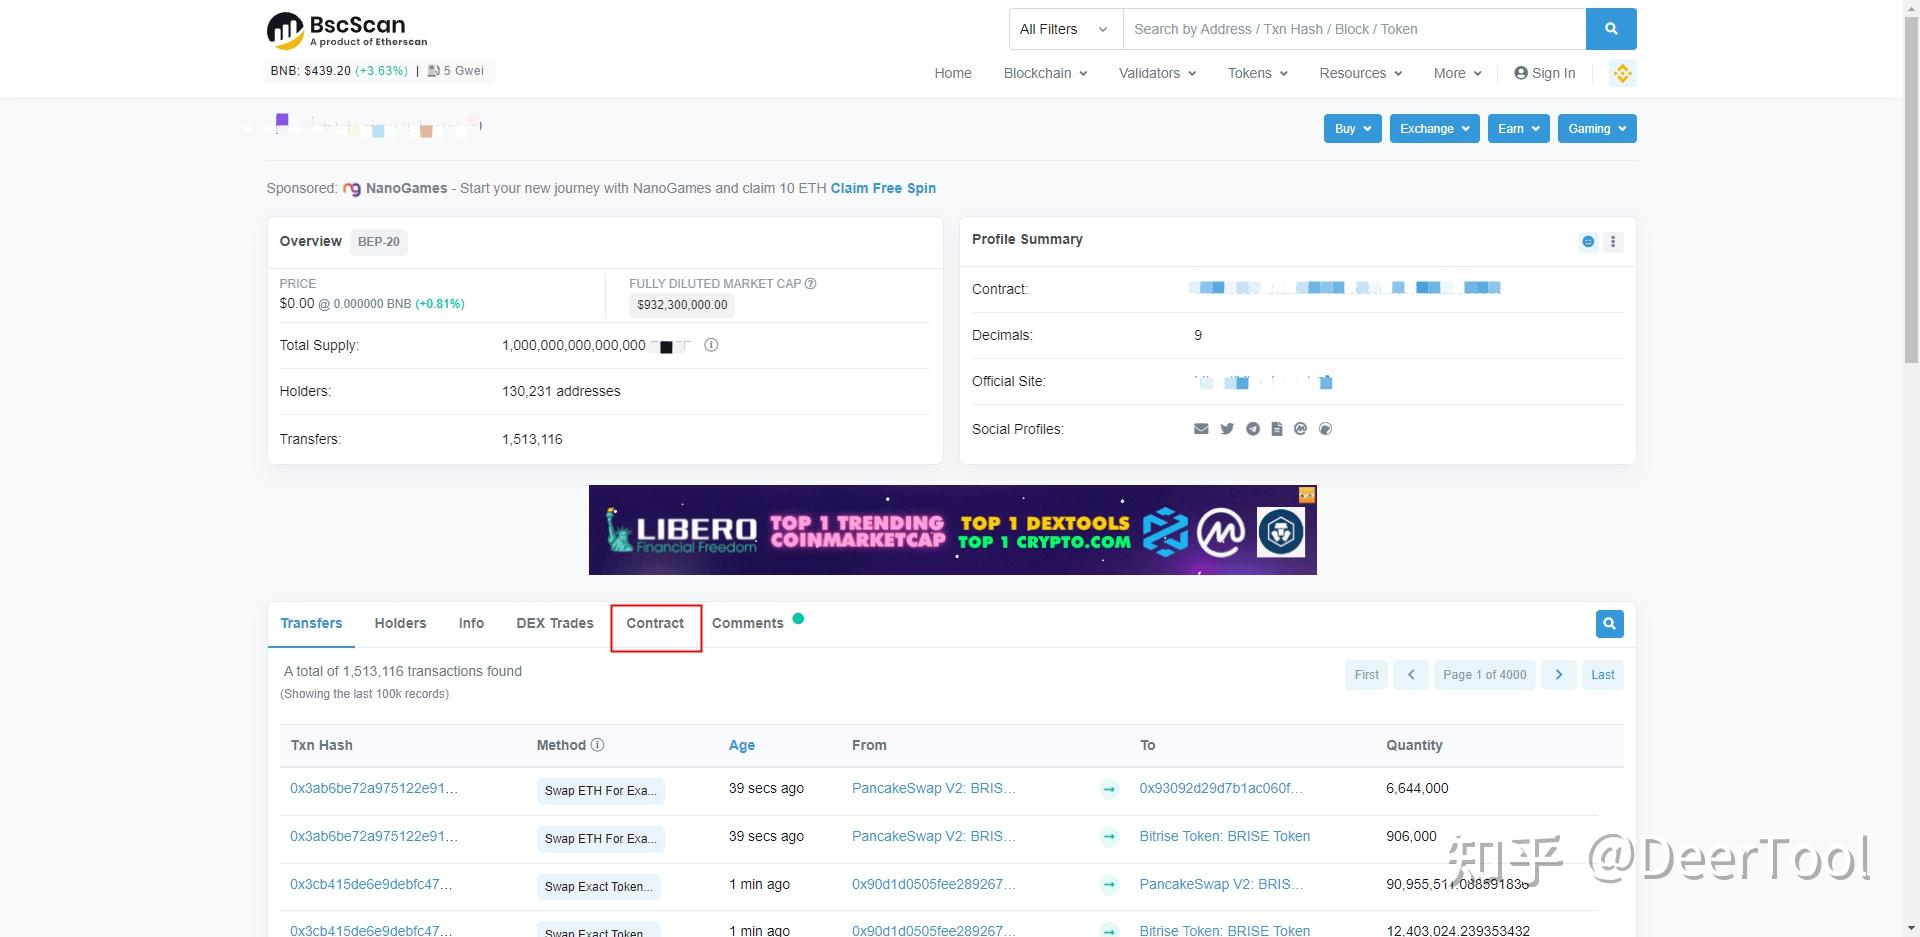Open the three-dot options in Profile Summary
Screen dimensions: 1920x937
pos(1613,242)
